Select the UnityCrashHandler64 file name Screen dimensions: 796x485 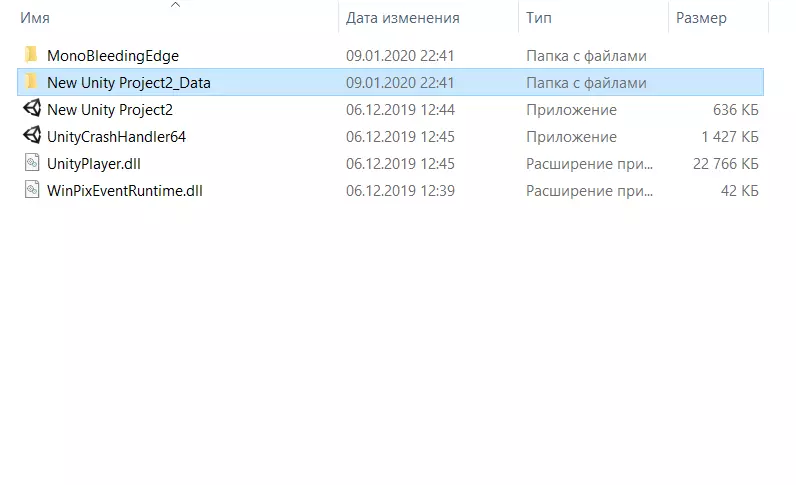tap(116, 137)
